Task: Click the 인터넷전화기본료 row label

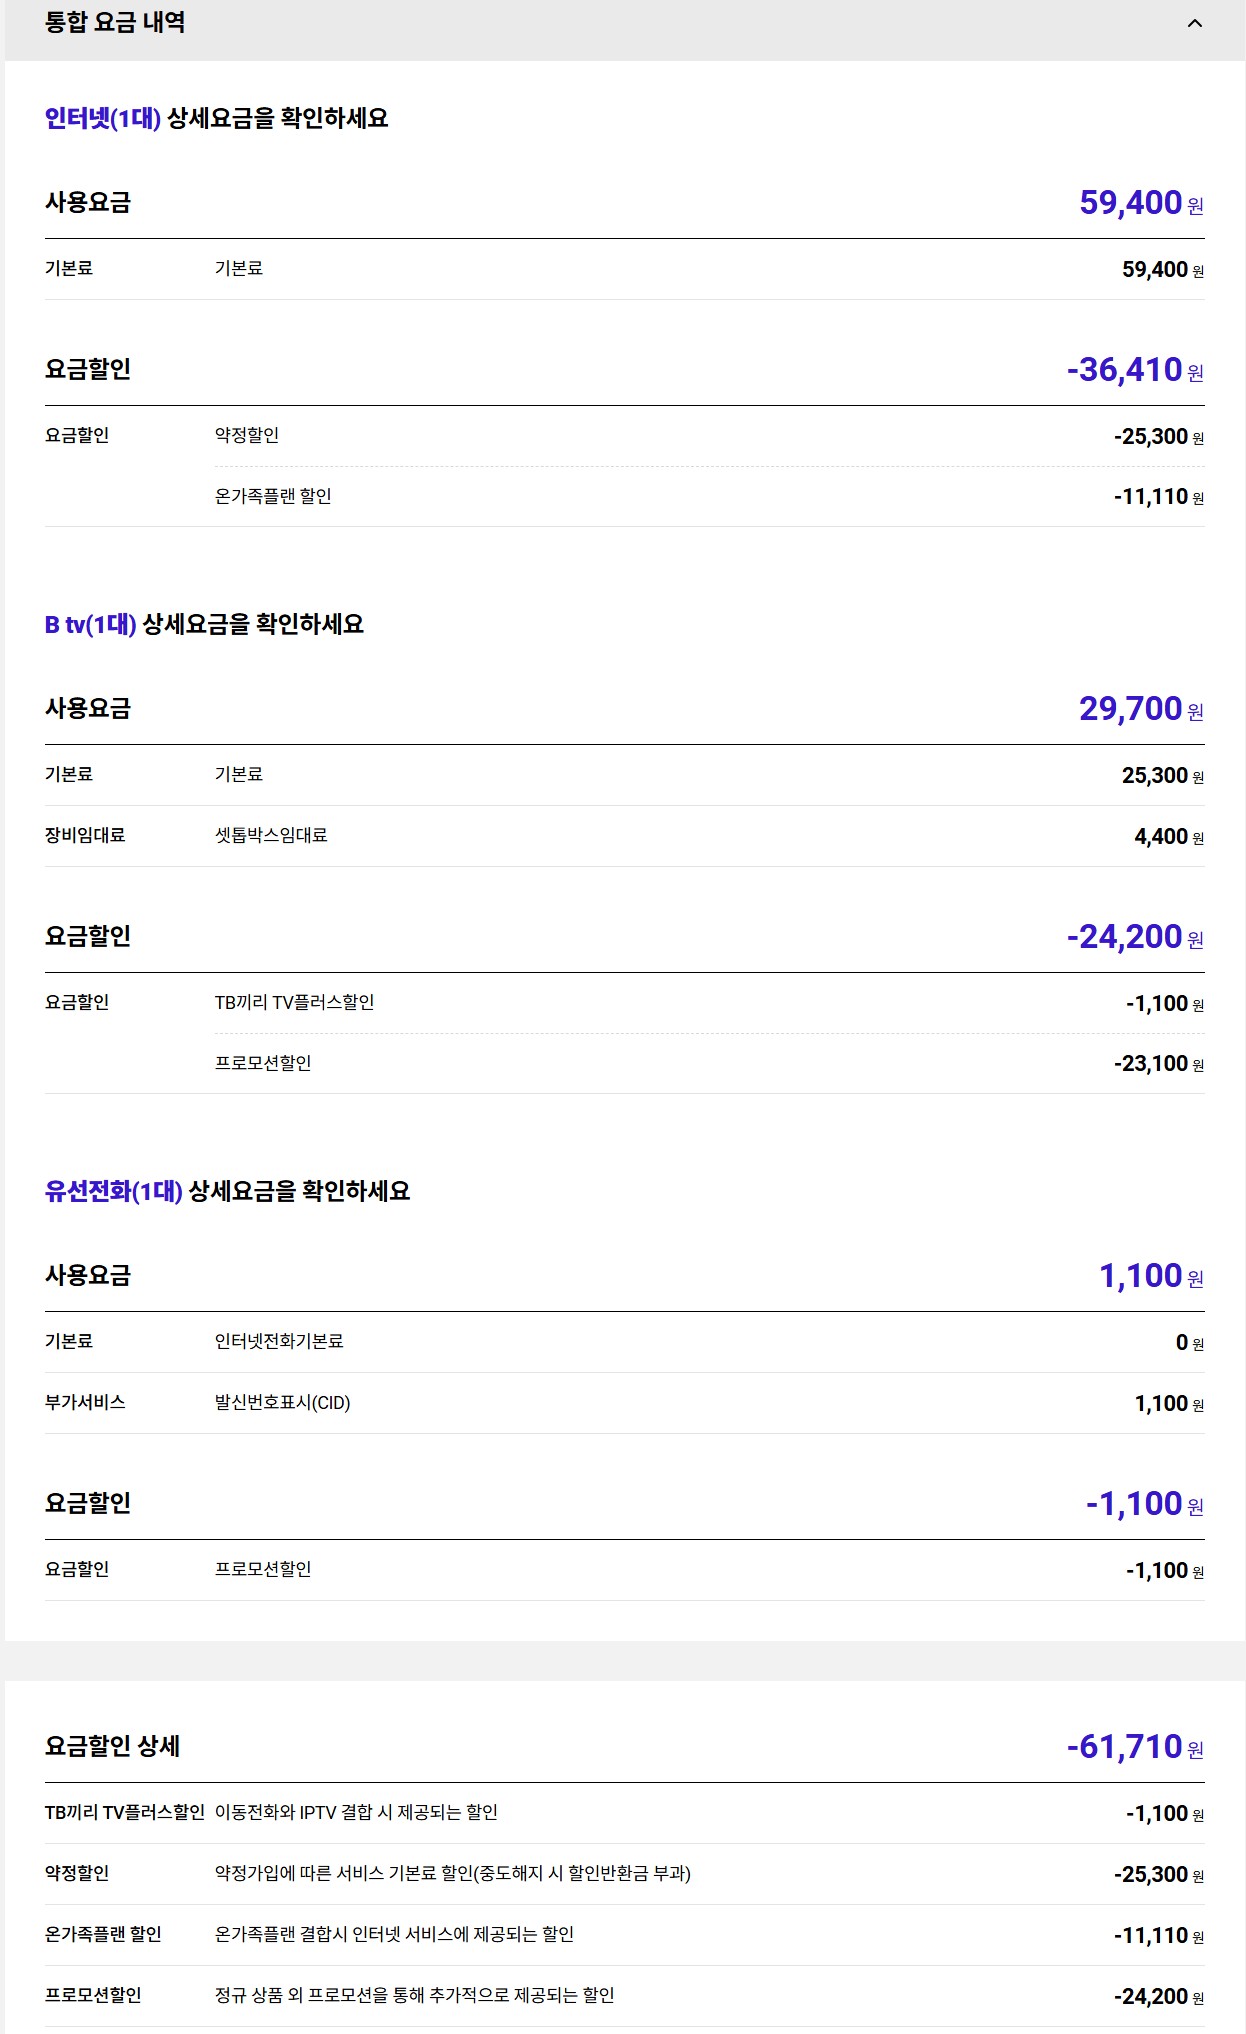Action: coord(279,1341)
